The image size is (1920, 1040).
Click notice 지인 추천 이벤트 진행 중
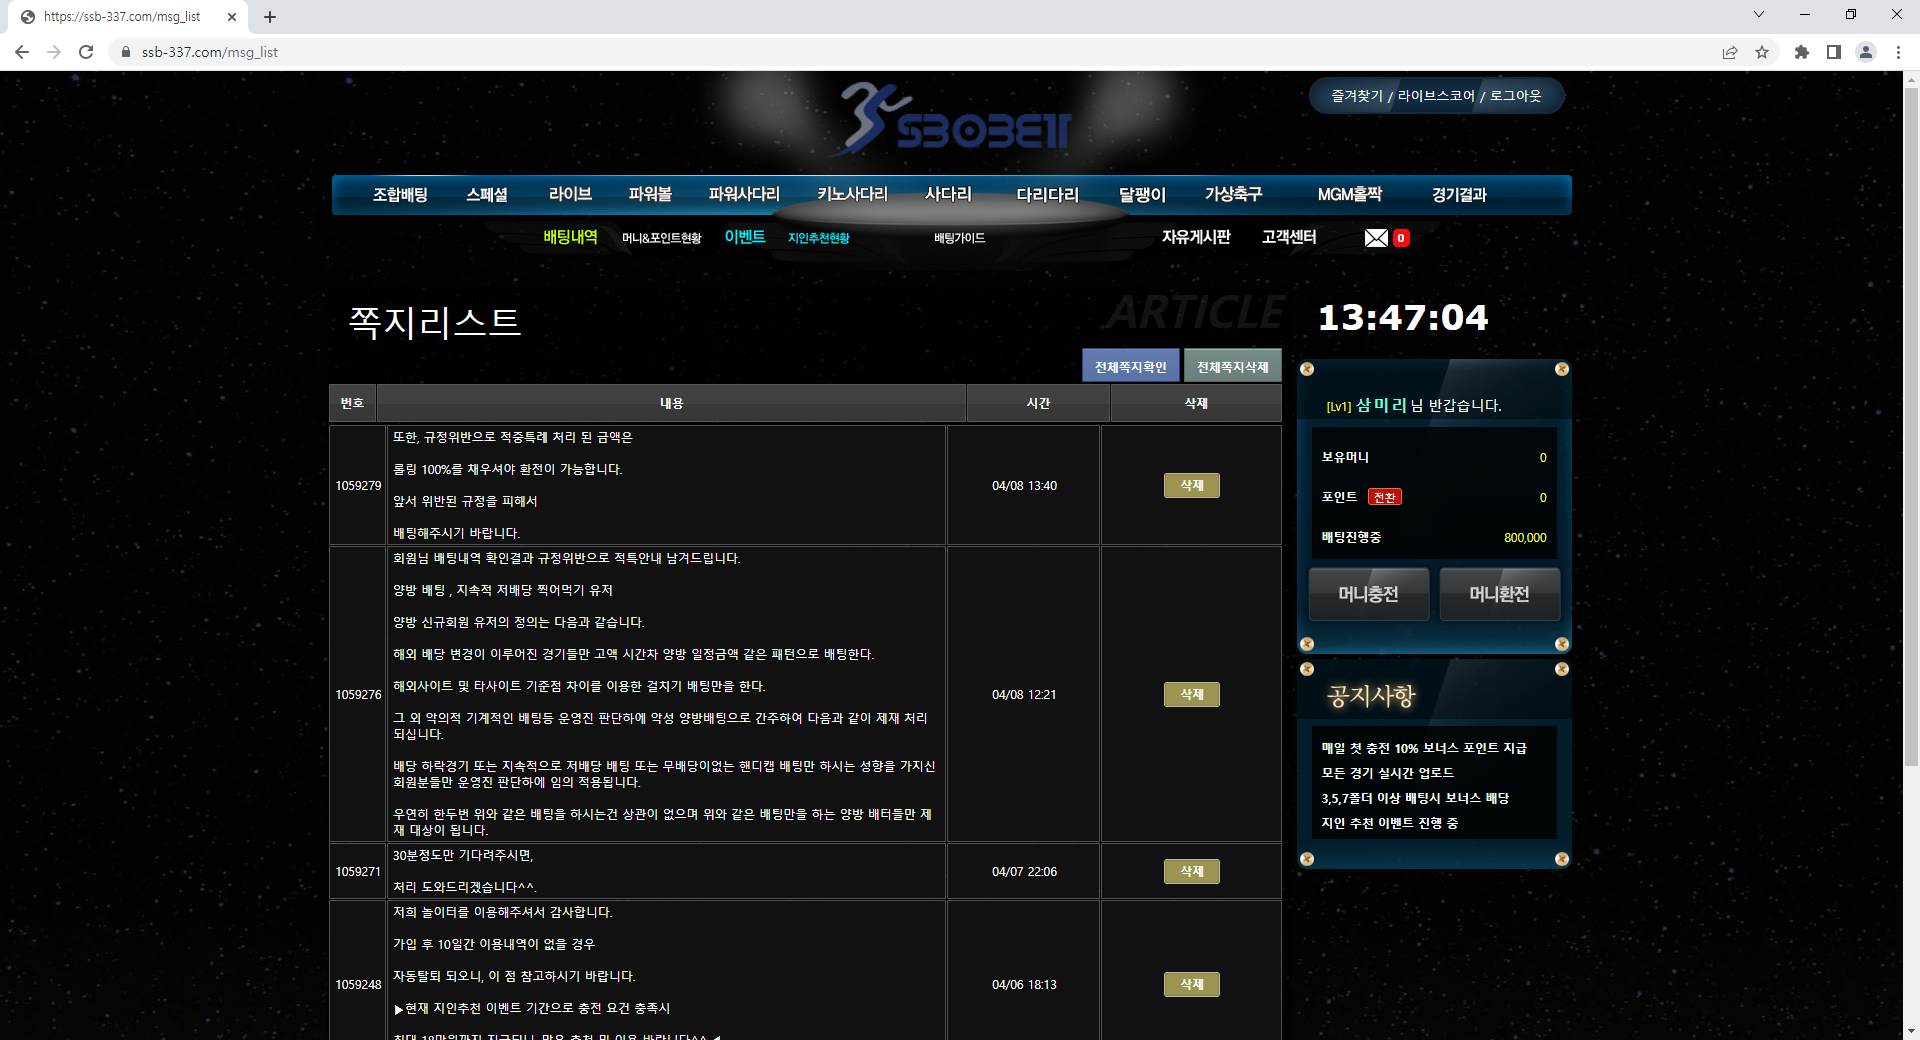point(1389,823)
